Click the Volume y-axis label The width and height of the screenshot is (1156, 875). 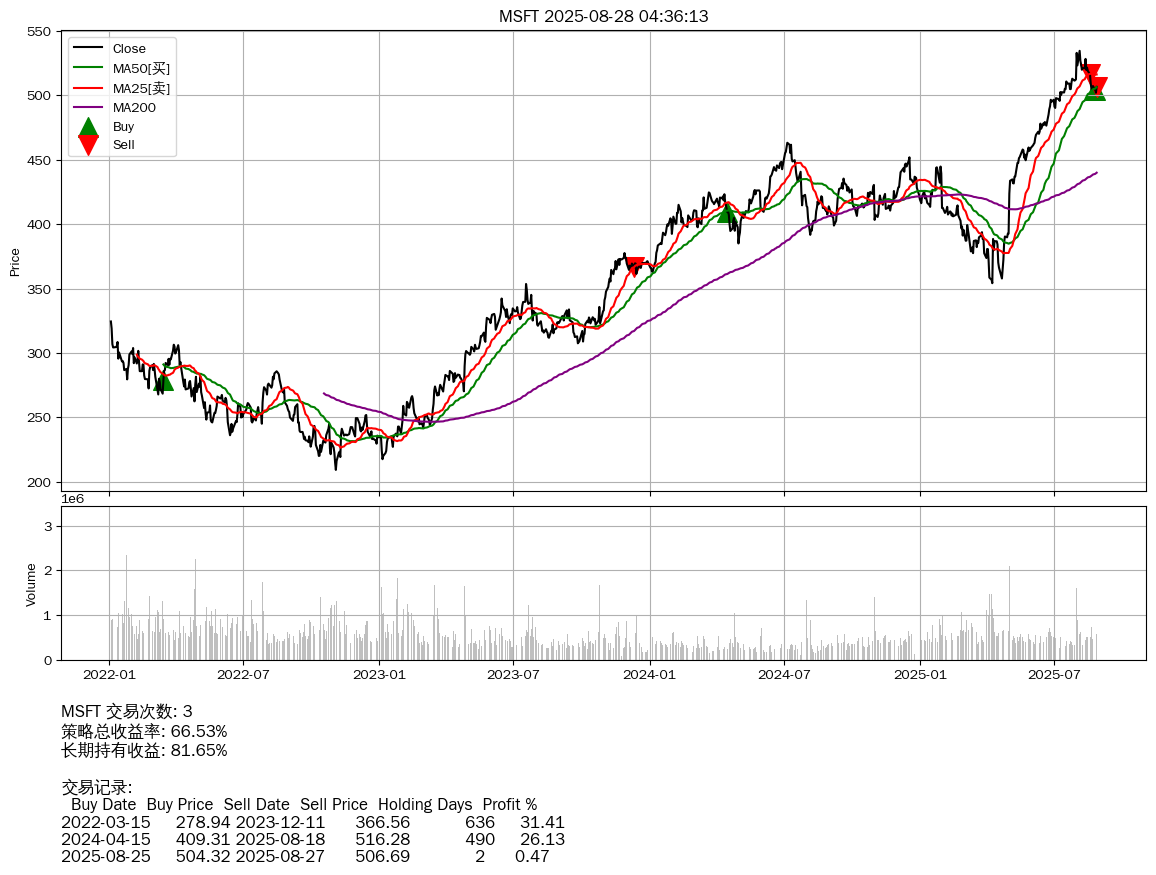pyautogui.click(x=31, y=584)
